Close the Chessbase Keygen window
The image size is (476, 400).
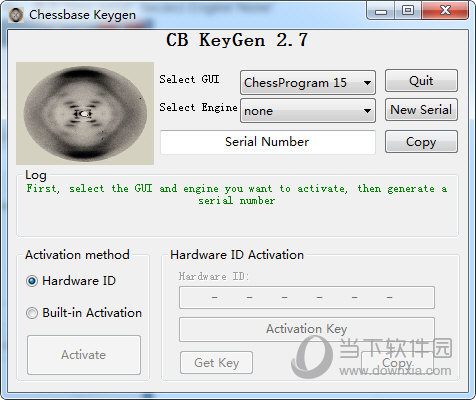[x=445, y=11]
